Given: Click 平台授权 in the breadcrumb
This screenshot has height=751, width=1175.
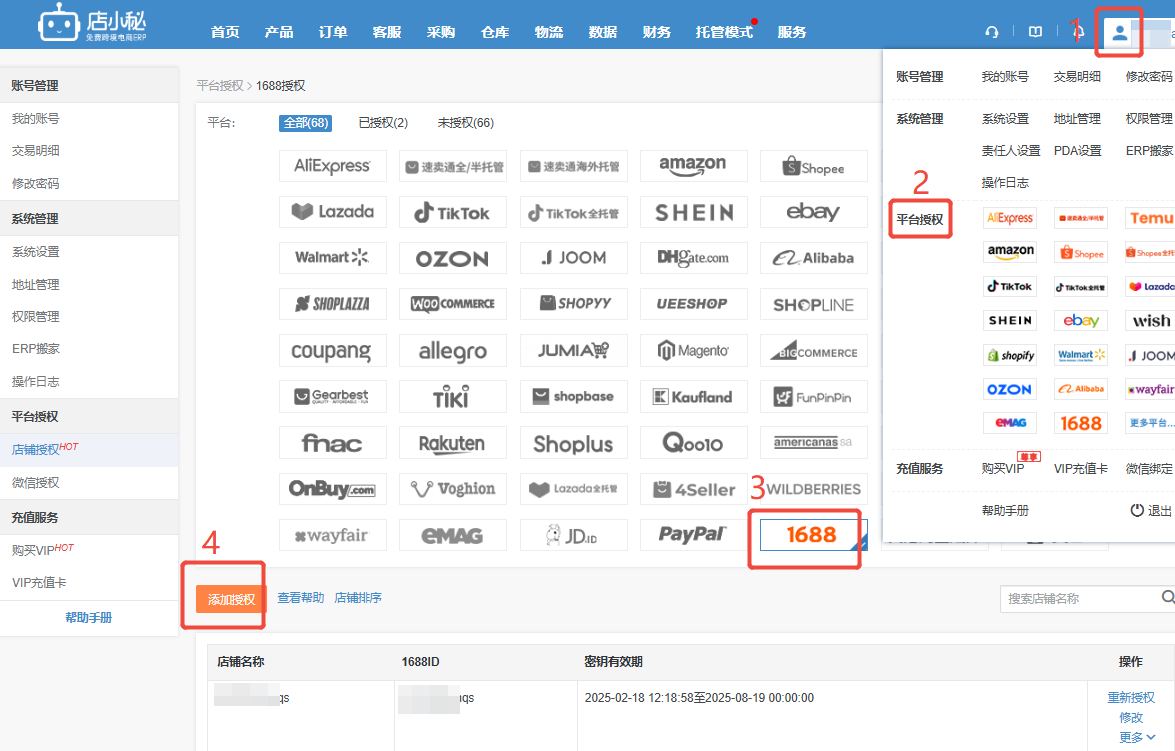Looking at the screenshot, I should tap(220, 85).
